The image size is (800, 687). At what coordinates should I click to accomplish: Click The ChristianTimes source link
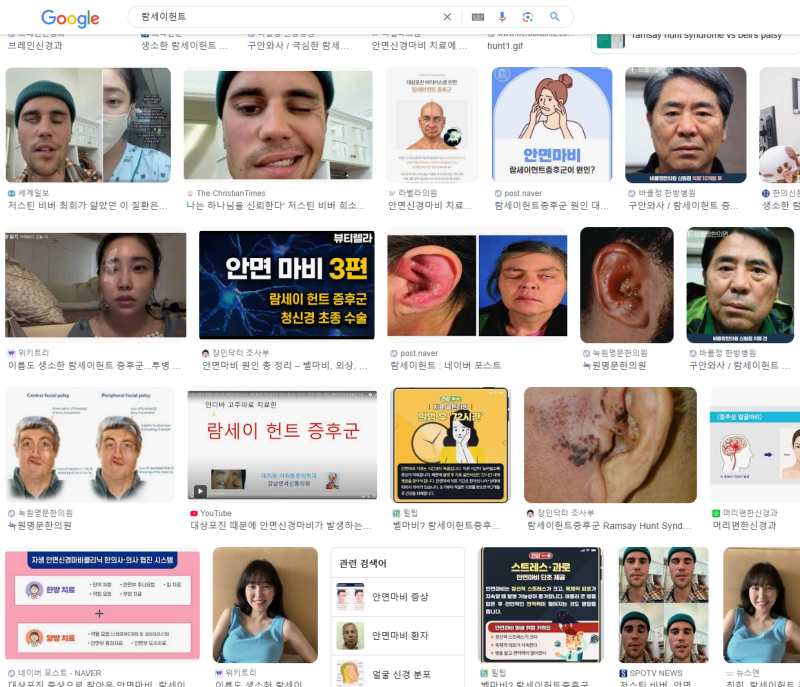pyautogui.click(x=226, y=193)
